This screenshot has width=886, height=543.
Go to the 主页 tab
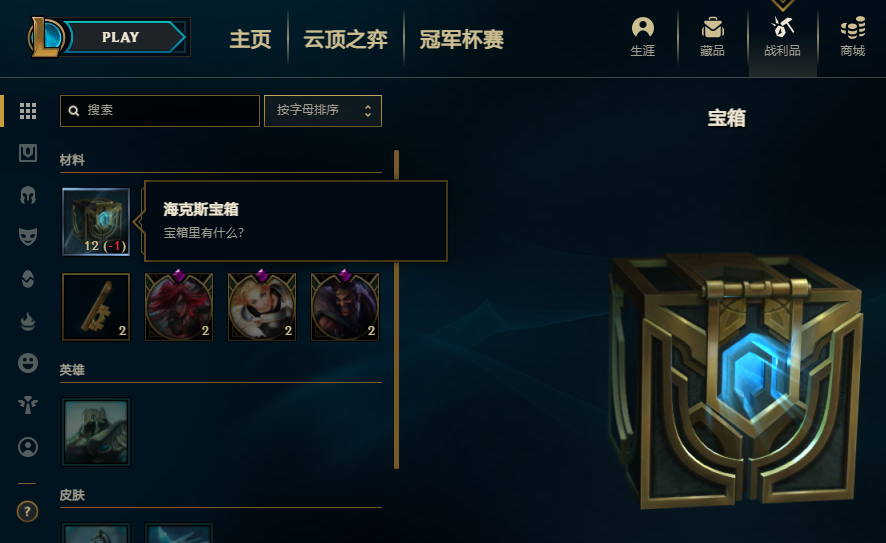250,39
